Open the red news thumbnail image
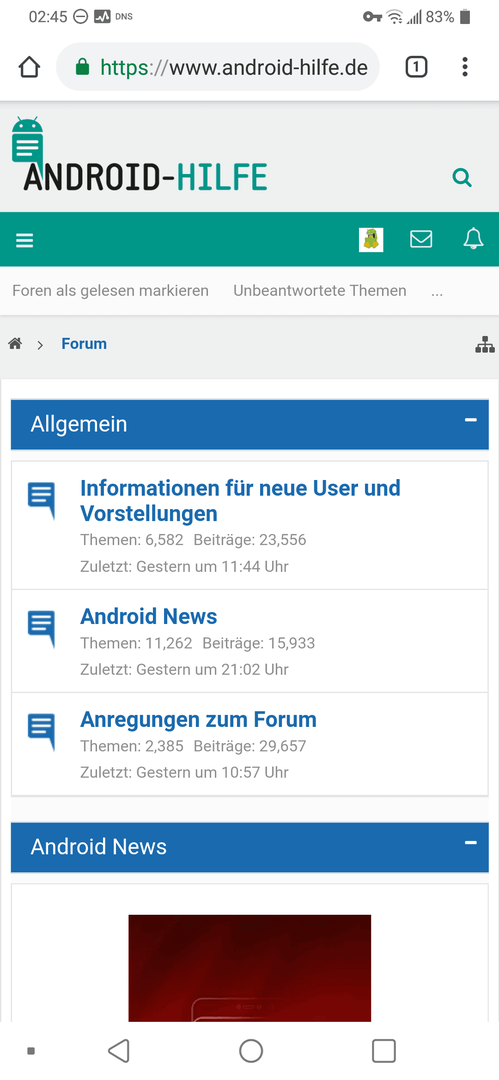This screenshot has height=1080, width=499. tap(250, 968)
